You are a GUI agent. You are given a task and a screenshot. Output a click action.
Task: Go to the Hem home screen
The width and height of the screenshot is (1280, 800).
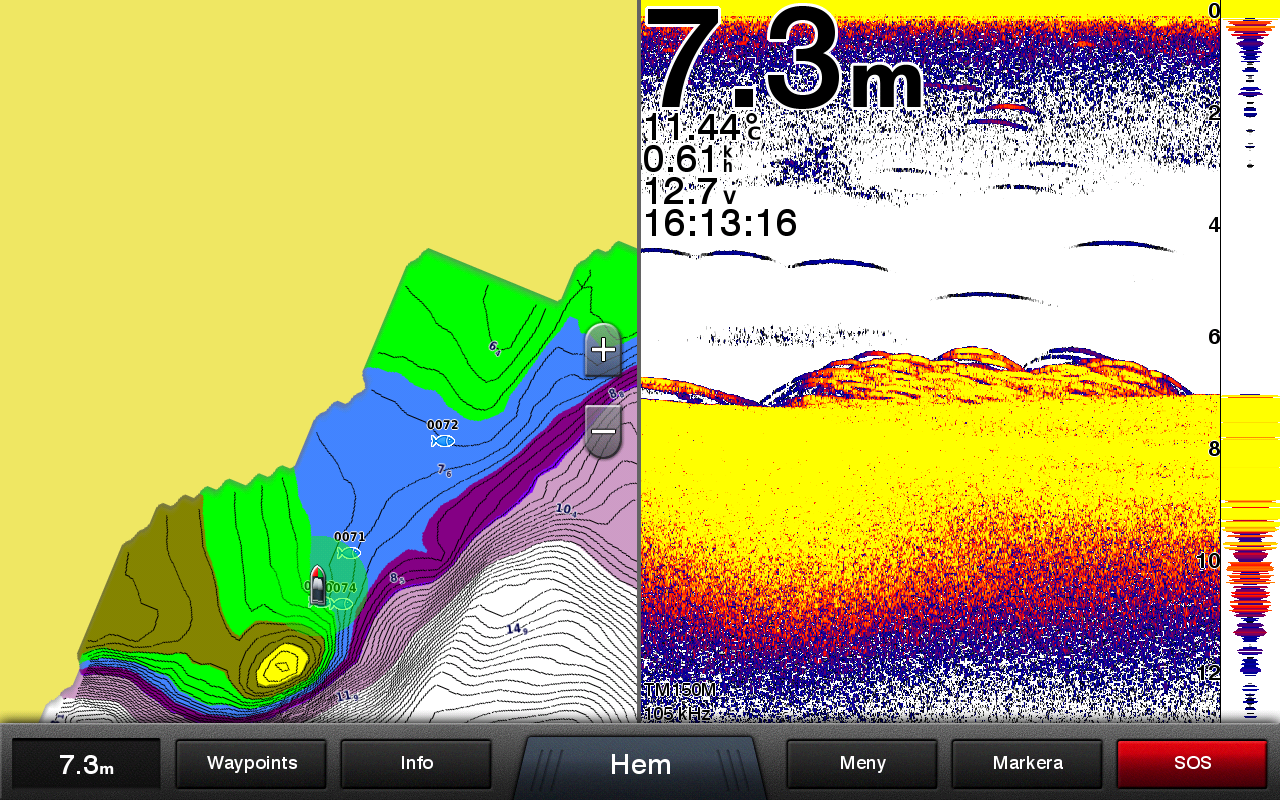point(640,765)
